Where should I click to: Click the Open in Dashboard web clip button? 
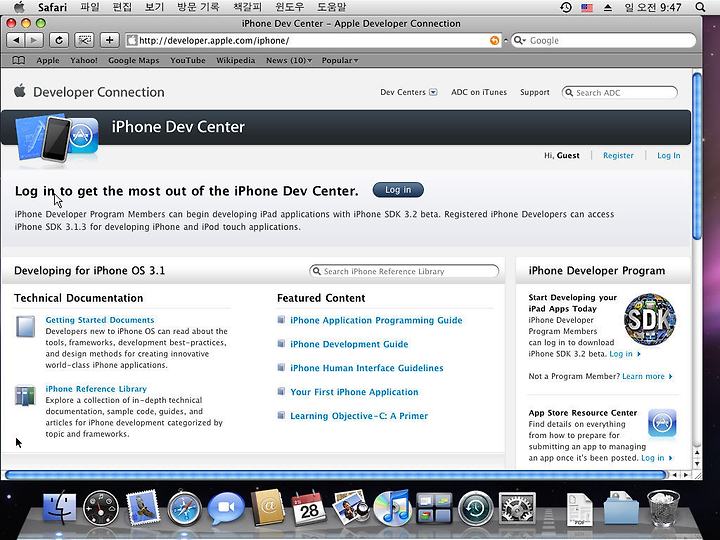84,40
